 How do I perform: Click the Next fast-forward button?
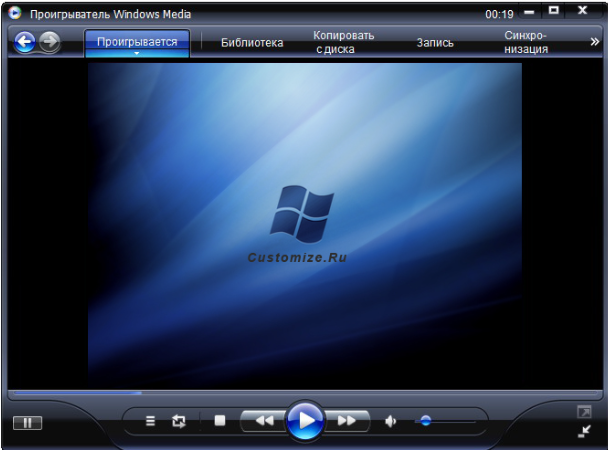(x=346, y=421)
